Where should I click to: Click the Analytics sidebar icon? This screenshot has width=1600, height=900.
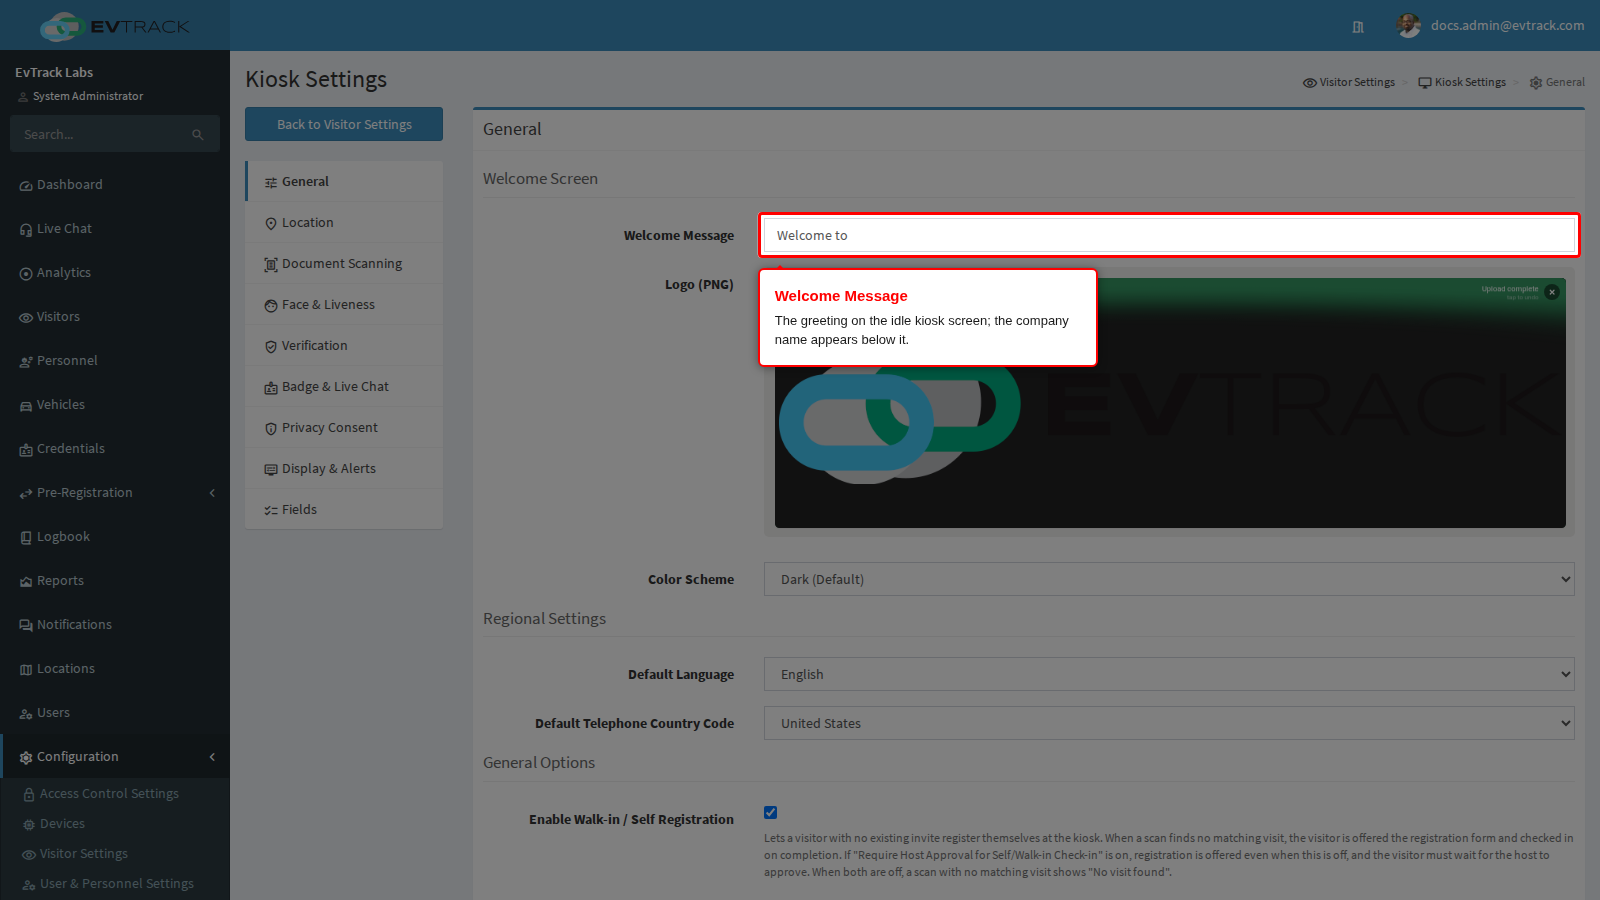click(x=26, y=274)
